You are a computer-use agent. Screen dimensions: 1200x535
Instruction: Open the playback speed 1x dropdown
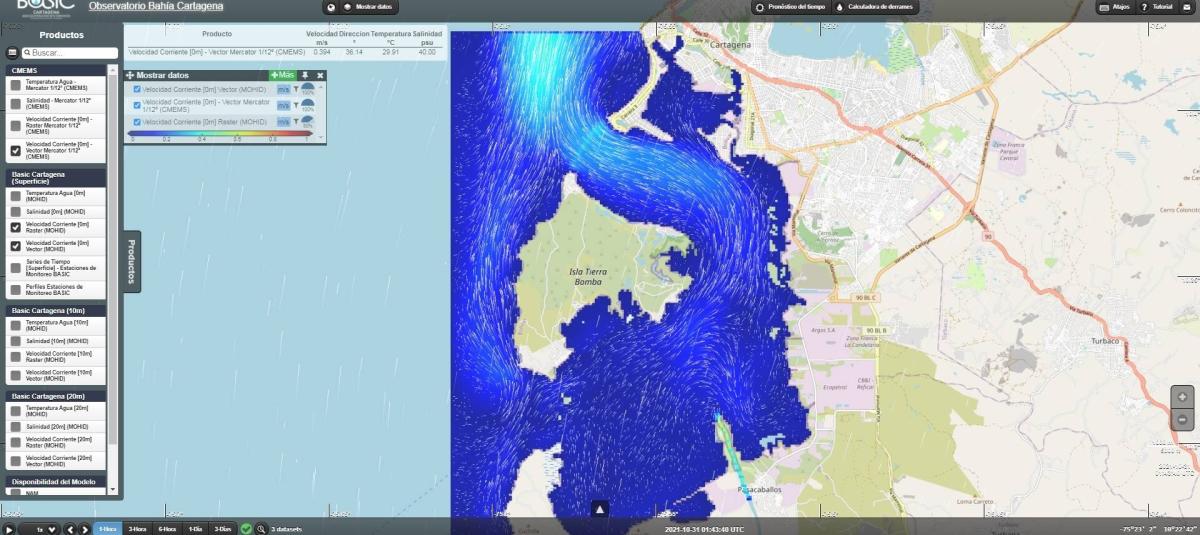point(46,529)
